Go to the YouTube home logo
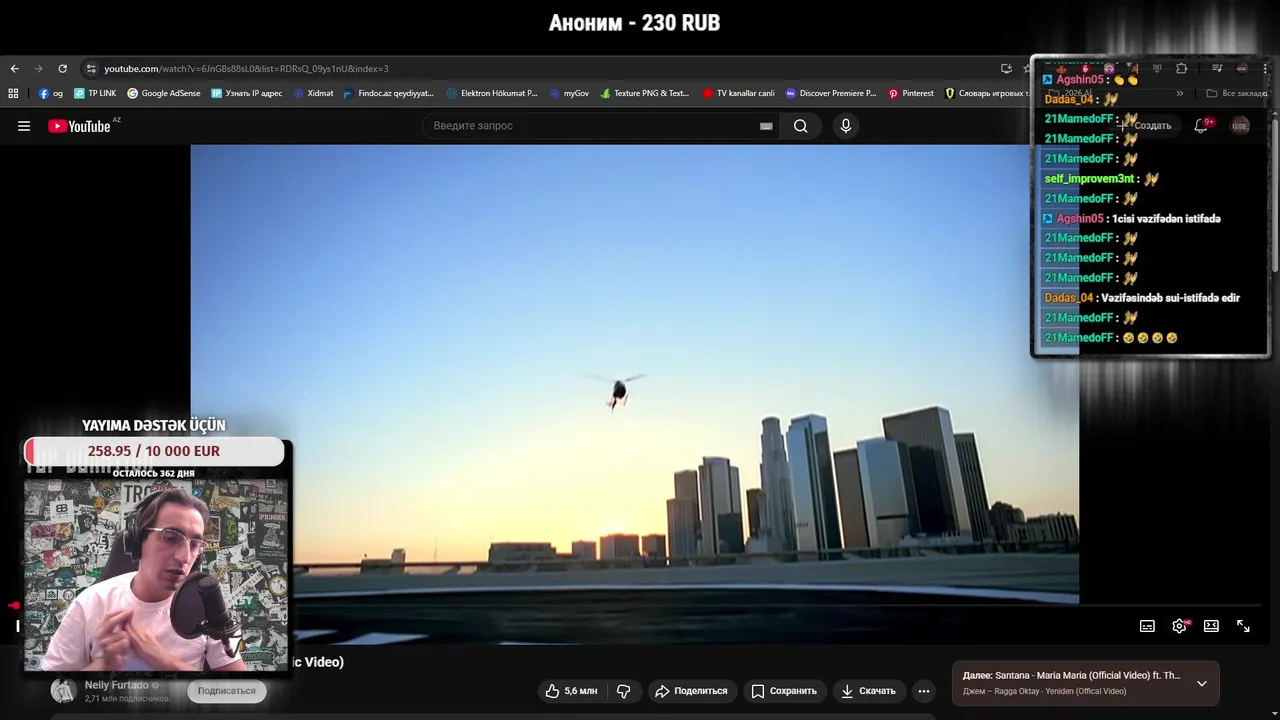Image resolution: width=1280 pixels, height=720 pixels. point(79,126)
